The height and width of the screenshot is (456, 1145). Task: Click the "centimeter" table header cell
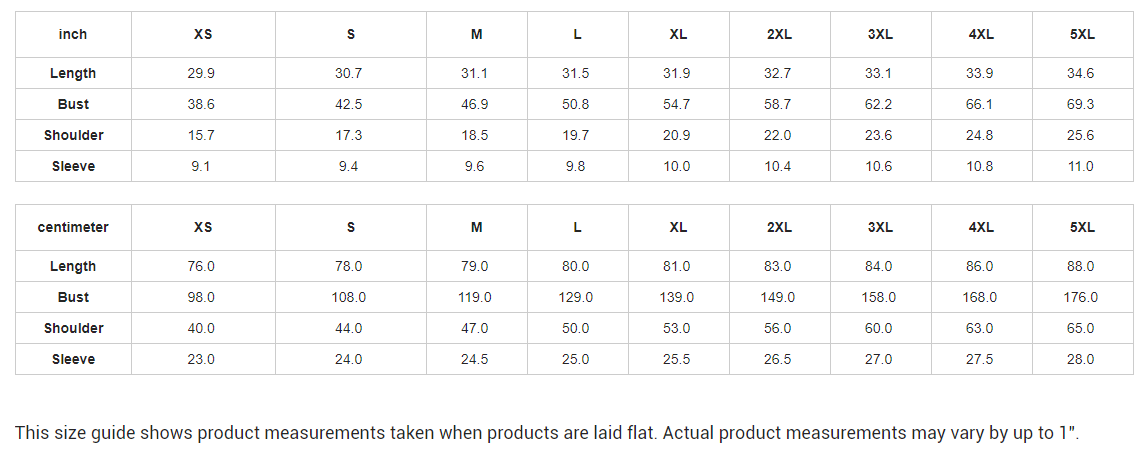click(x=73, y=227)
